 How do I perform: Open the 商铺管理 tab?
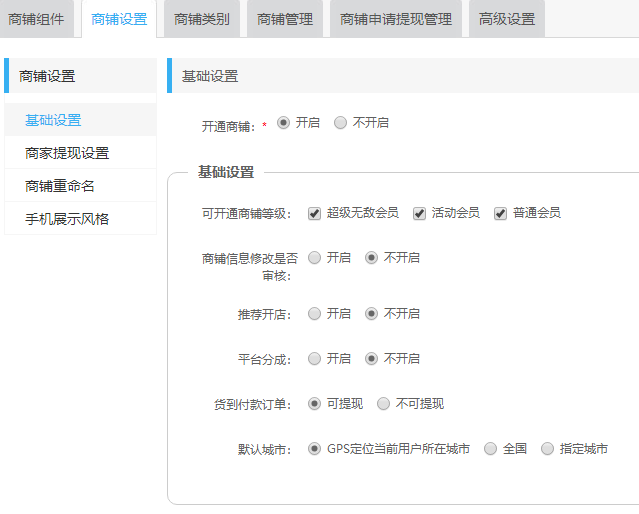point(285,19)
